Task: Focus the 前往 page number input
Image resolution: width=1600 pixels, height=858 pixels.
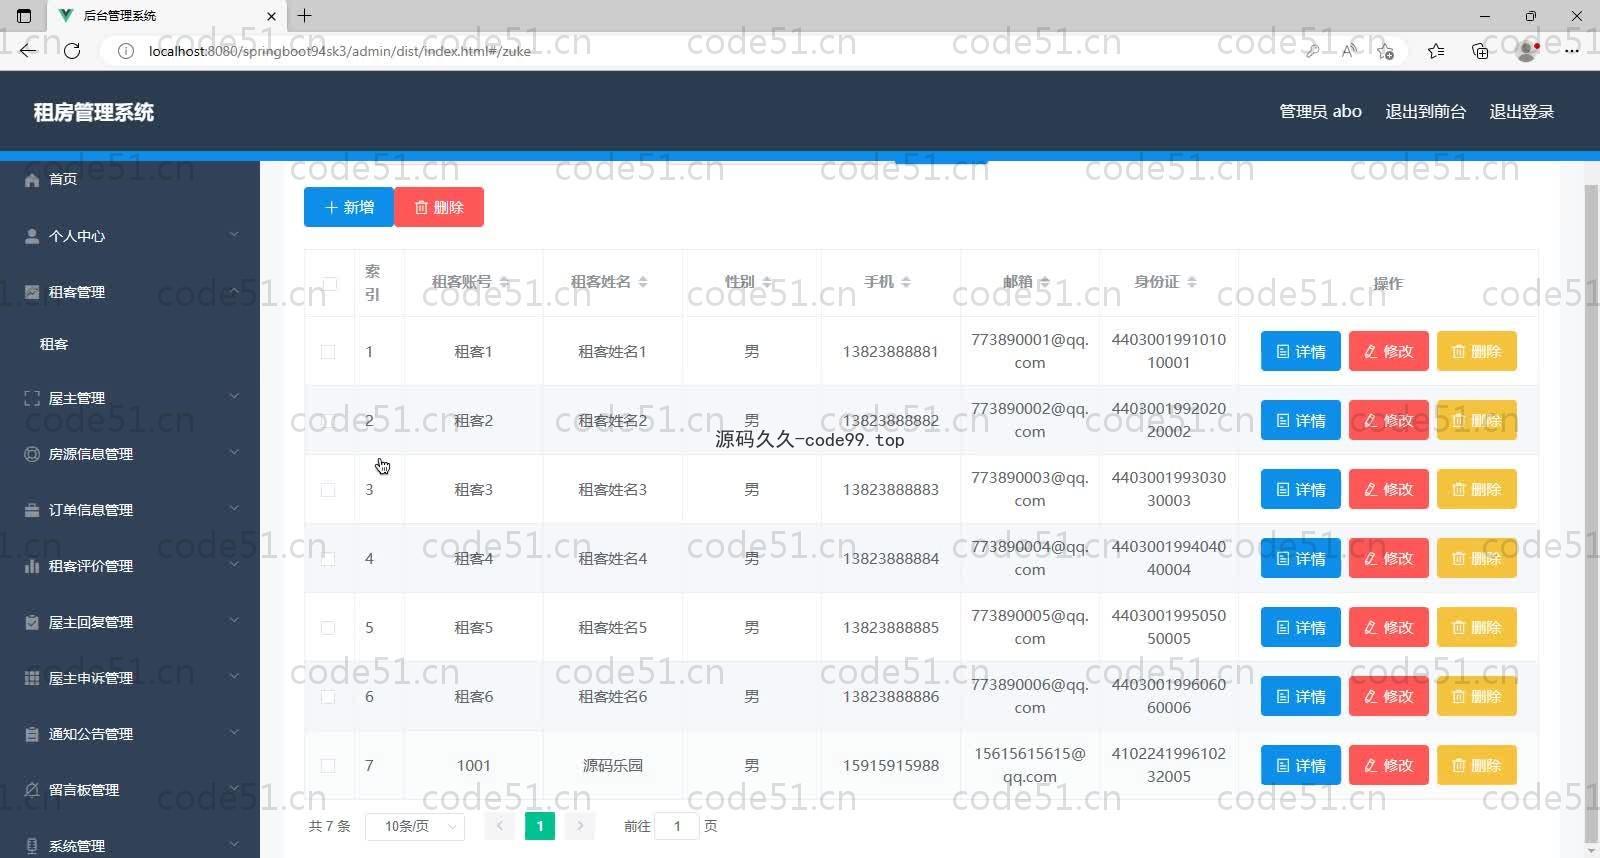Action: coord(677,826)
